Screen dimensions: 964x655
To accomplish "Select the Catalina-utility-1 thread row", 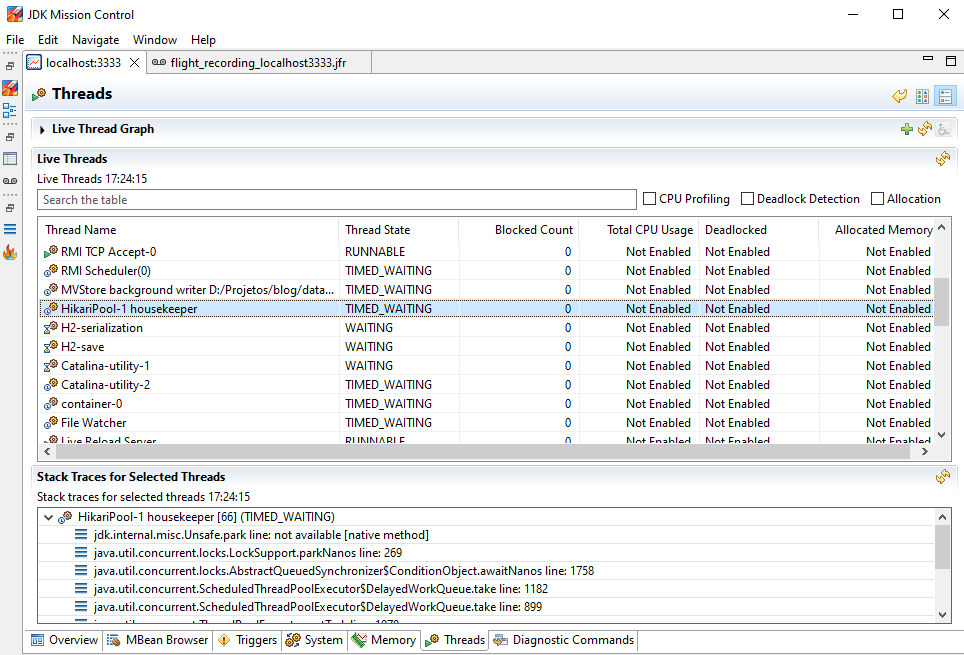I will (x=486, y=366).
